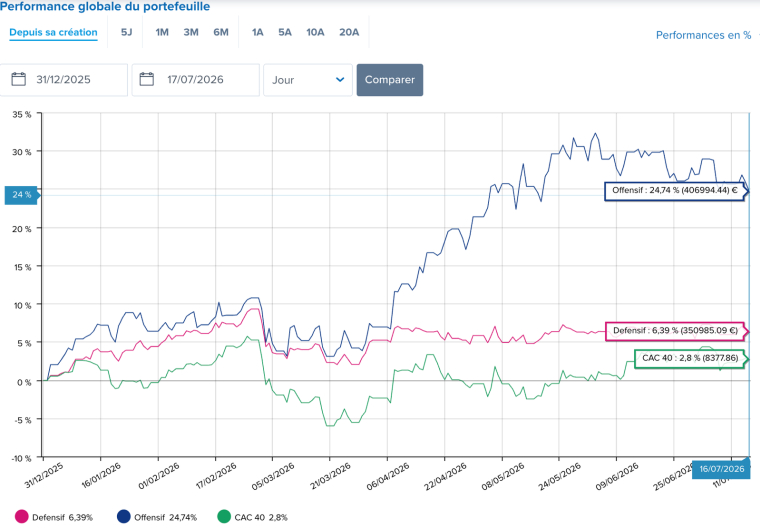Open the Performances en % link
This screenshot has width=760, height=528.
703,35
